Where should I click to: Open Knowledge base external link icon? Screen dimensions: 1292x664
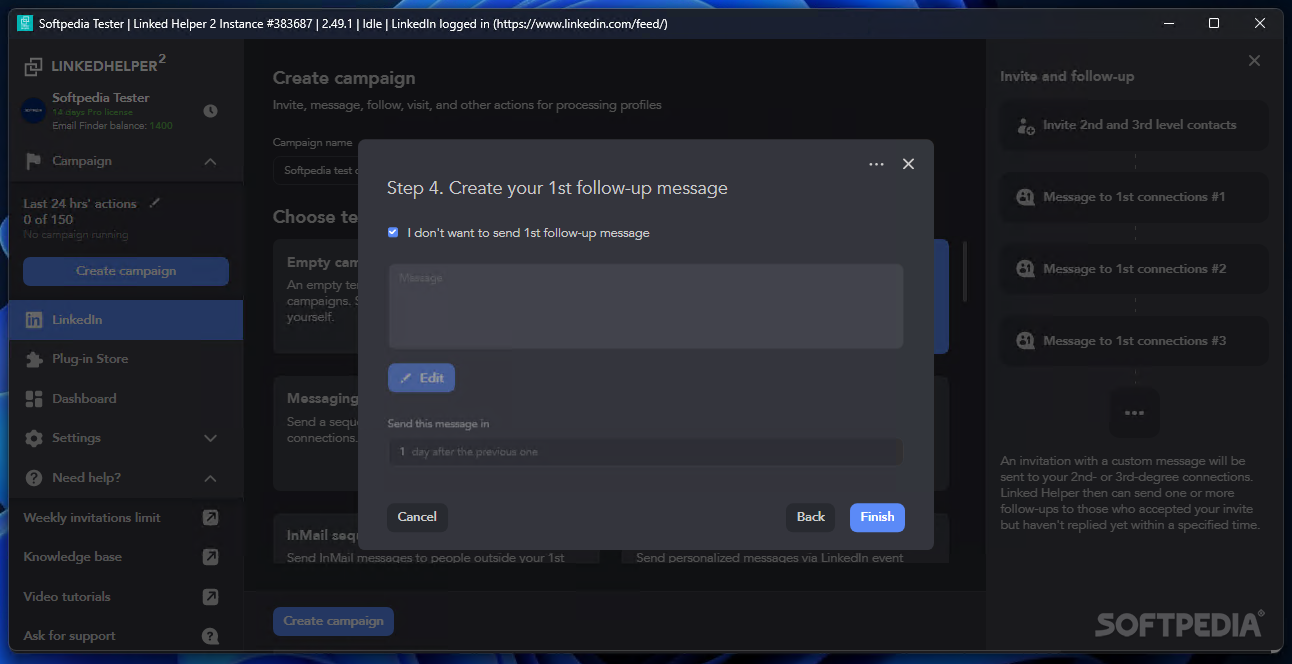(210, 557)
